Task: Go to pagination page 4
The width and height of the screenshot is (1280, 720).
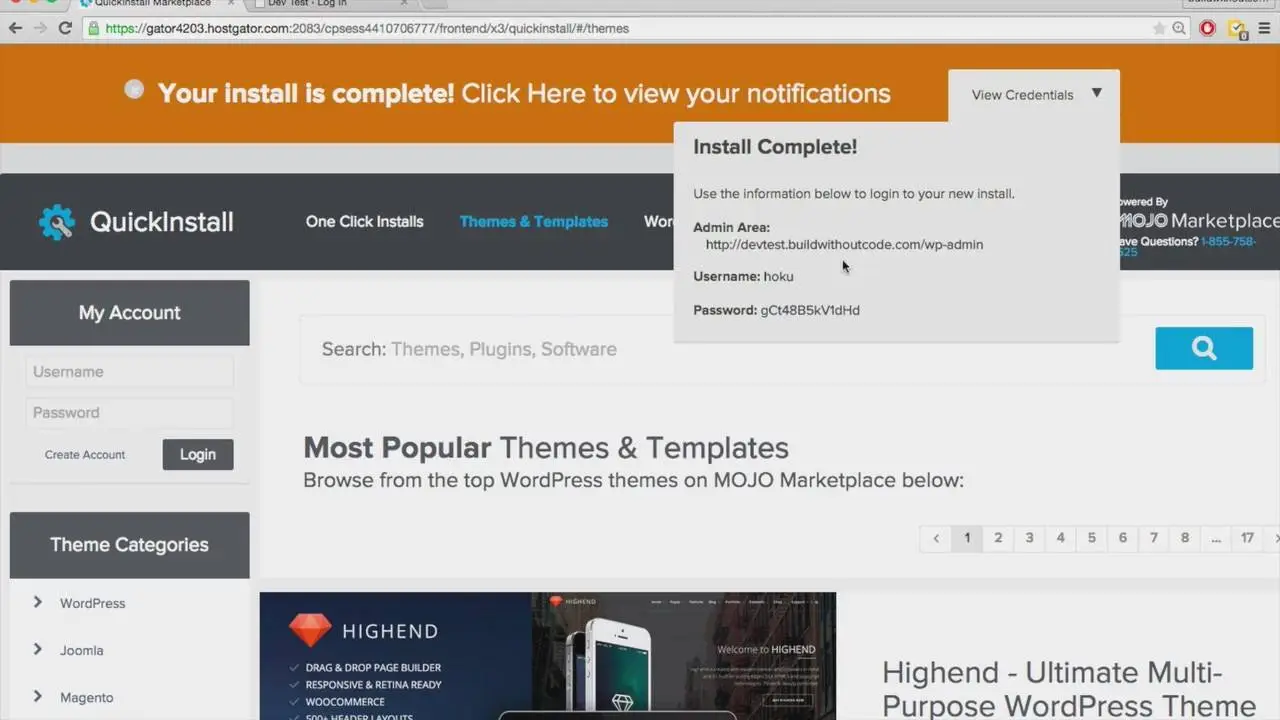Action: 1060,538
